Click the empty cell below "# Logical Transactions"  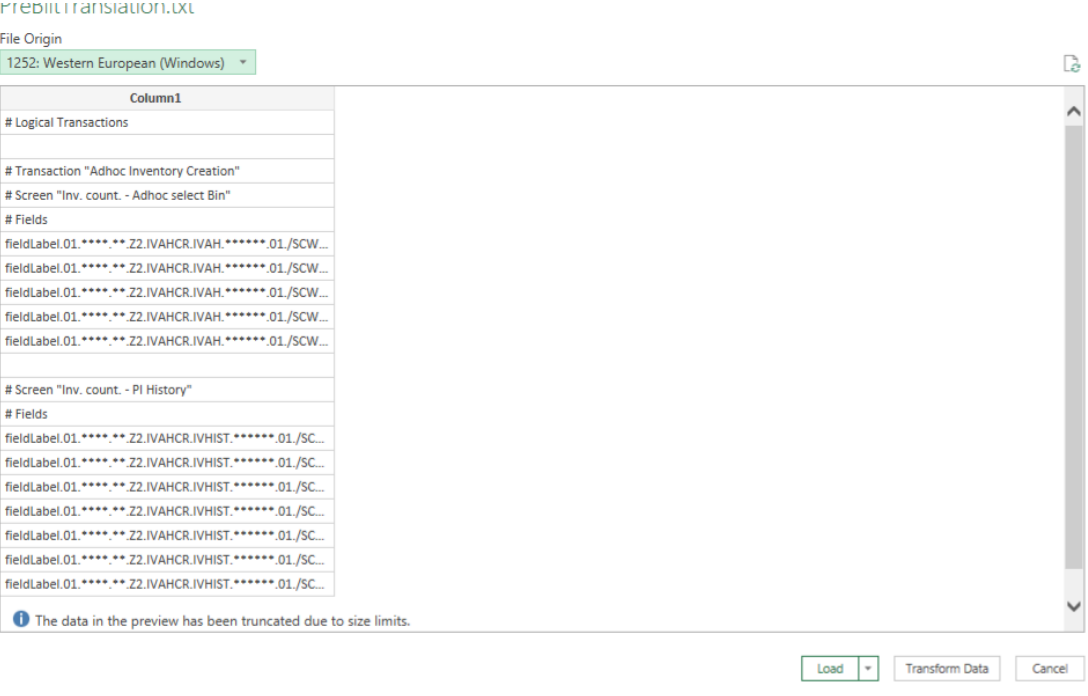click(x=167, y=147)
